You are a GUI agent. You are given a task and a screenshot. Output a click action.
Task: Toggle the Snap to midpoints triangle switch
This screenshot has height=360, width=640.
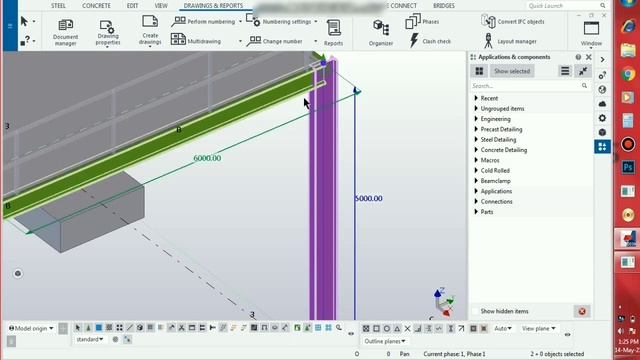[397, 329]
